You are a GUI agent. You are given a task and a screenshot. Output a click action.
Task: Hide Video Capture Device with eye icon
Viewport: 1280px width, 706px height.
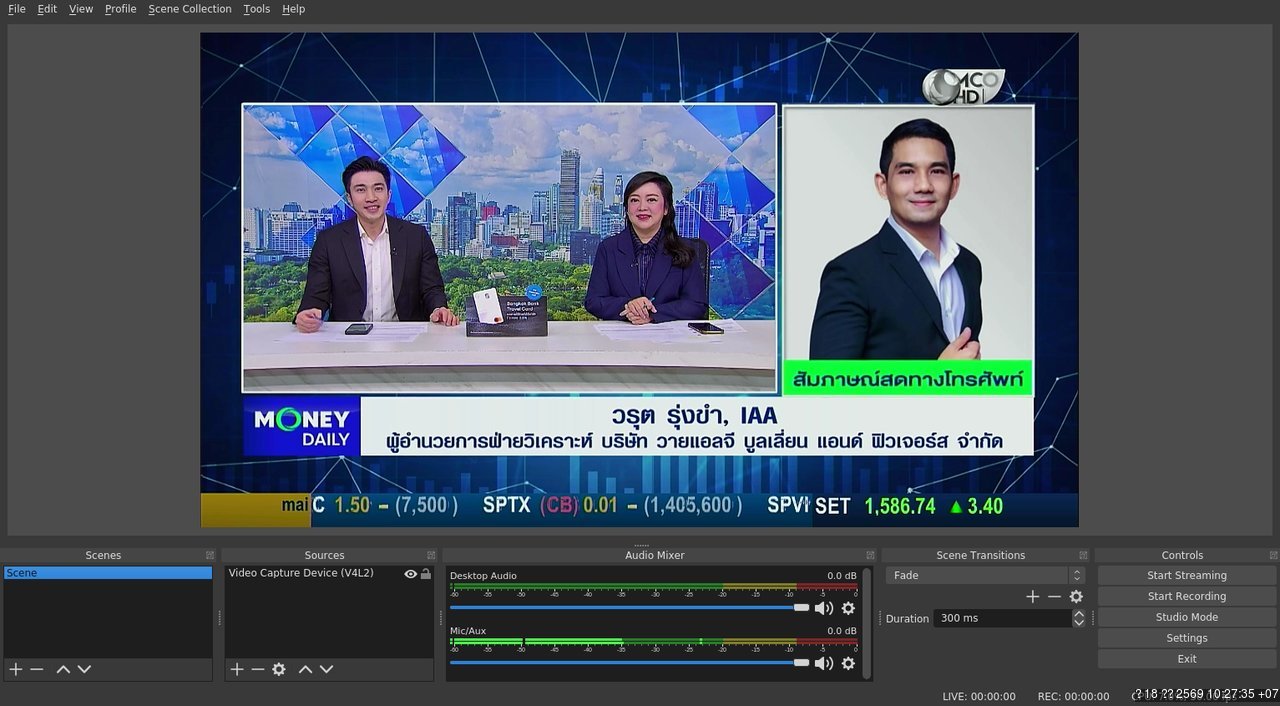pyautogui.click(x=410, y=574)
